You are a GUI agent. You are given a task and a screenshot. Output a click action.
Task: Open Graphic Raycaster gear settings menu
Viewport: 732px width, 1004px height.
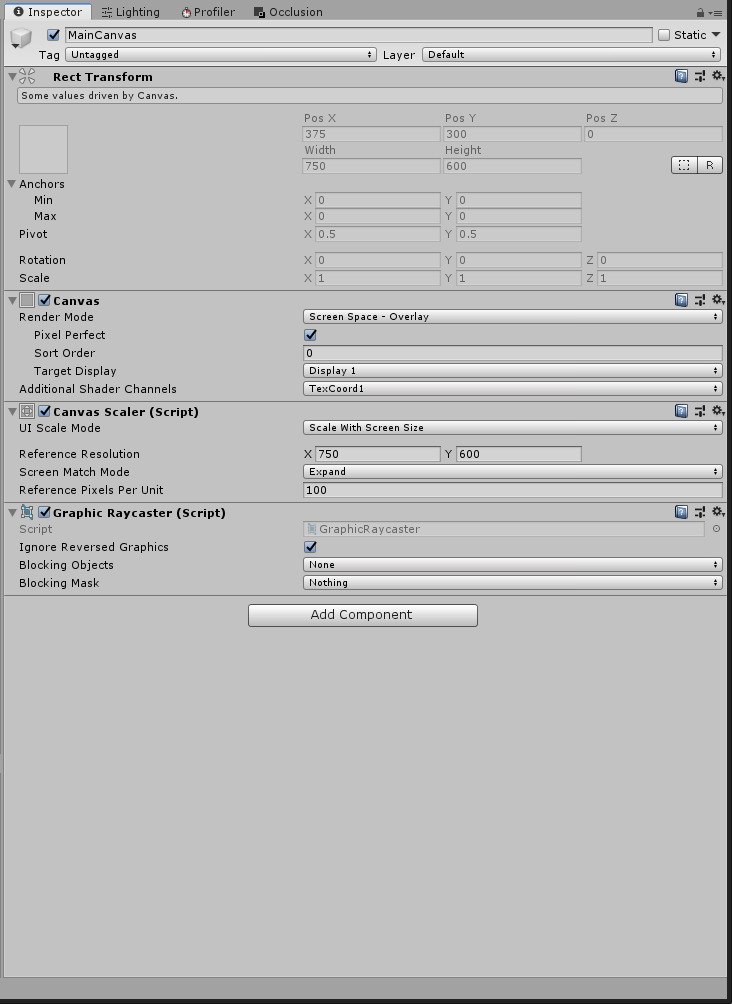tap(718, 512)
